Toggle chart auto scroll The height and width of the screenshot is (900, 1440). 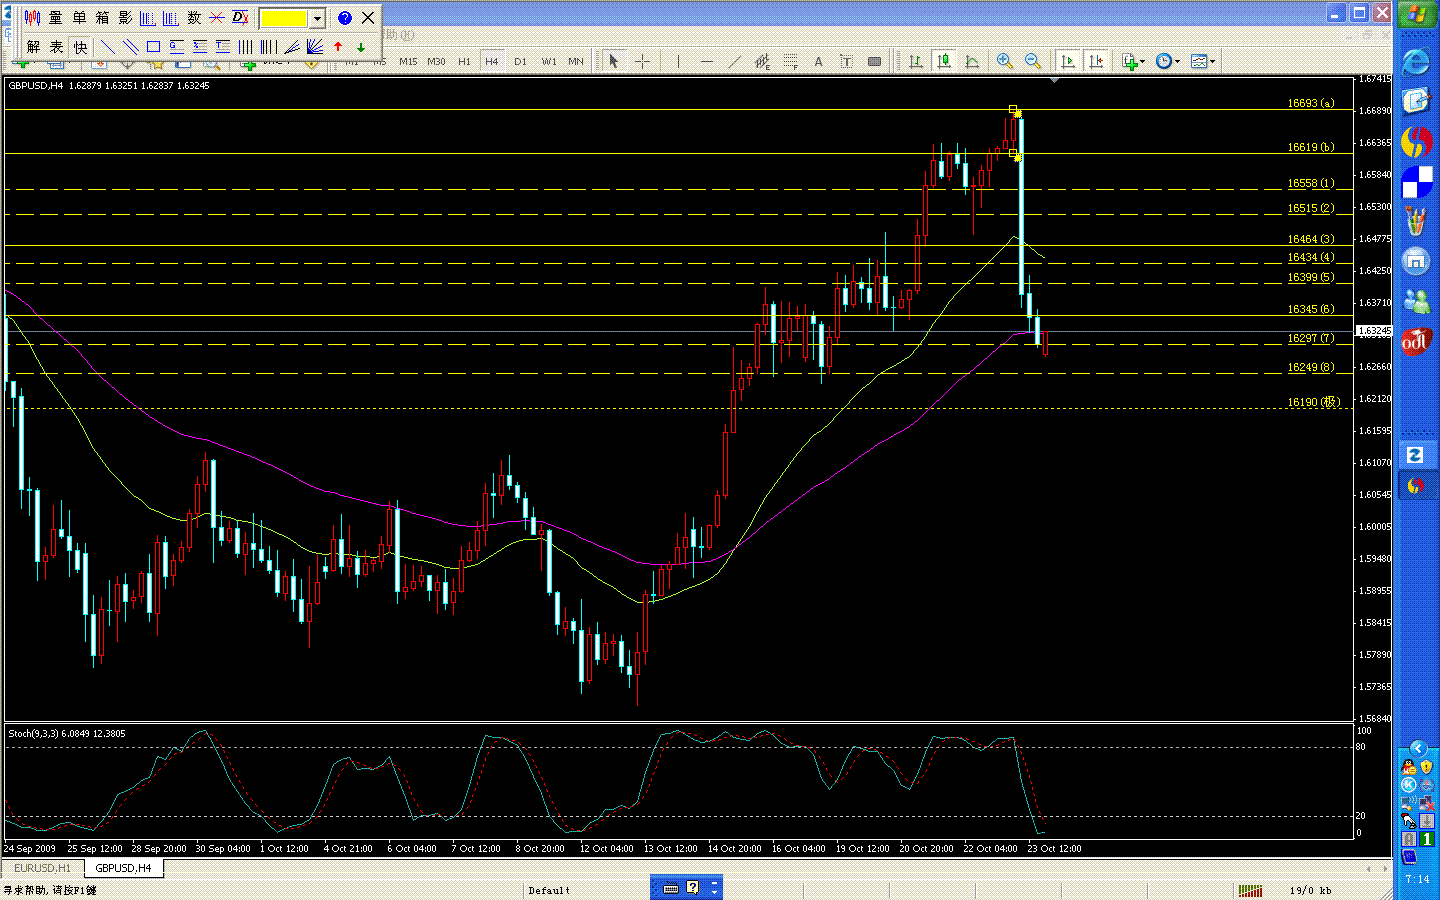tap(1068, 62)
